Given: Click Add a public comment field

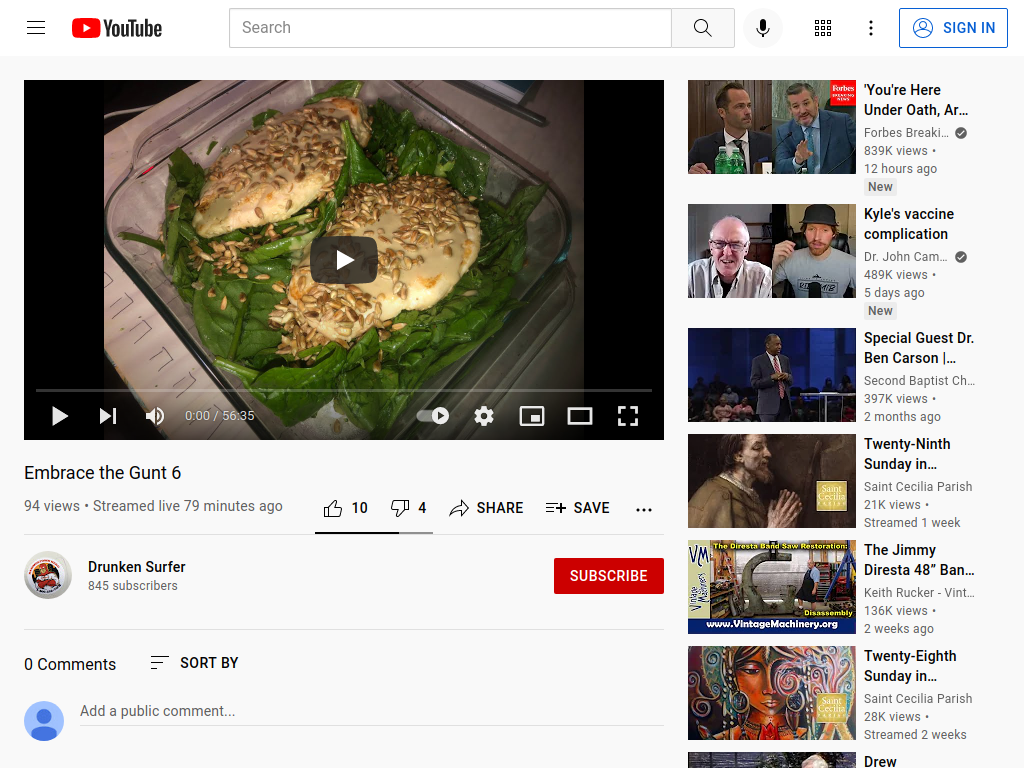Looking at the screenshot, I should click(372, 711).
